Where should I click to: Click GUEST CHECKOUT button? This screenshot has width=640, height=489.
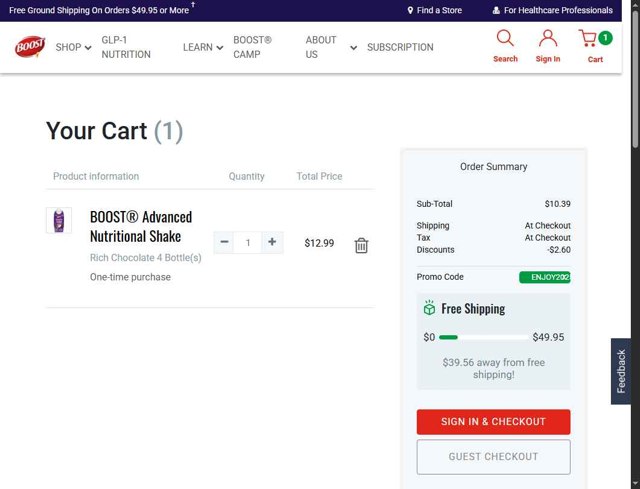493,457
